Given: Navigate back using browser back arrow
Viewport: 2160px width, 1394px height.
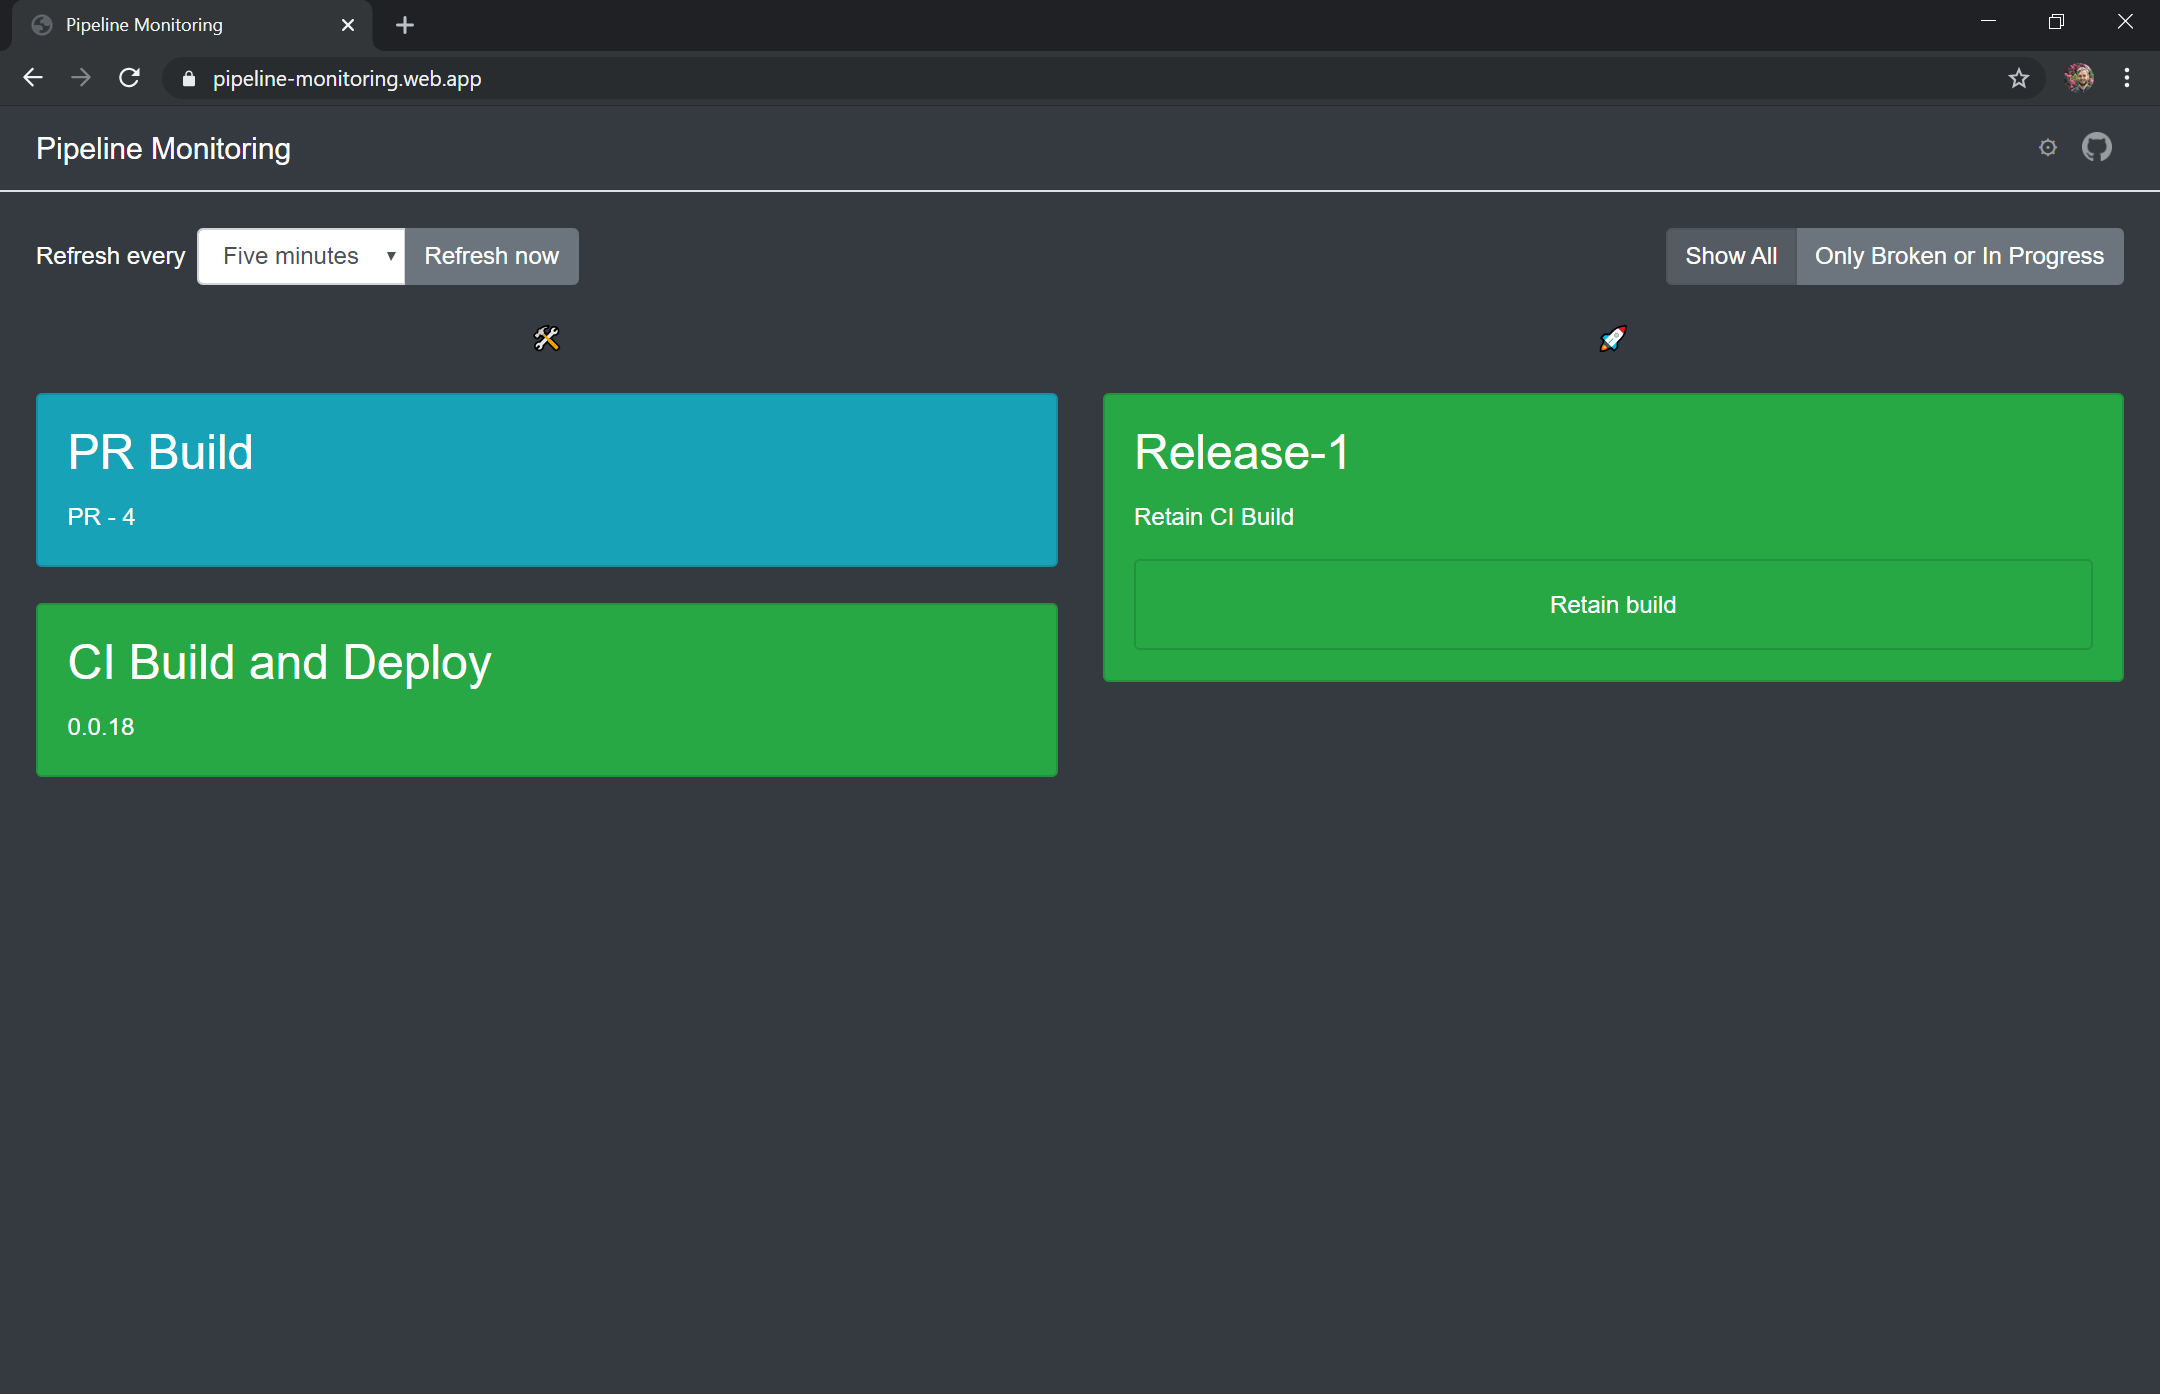Looking at the screenshot, I should (x=31, y=79).
